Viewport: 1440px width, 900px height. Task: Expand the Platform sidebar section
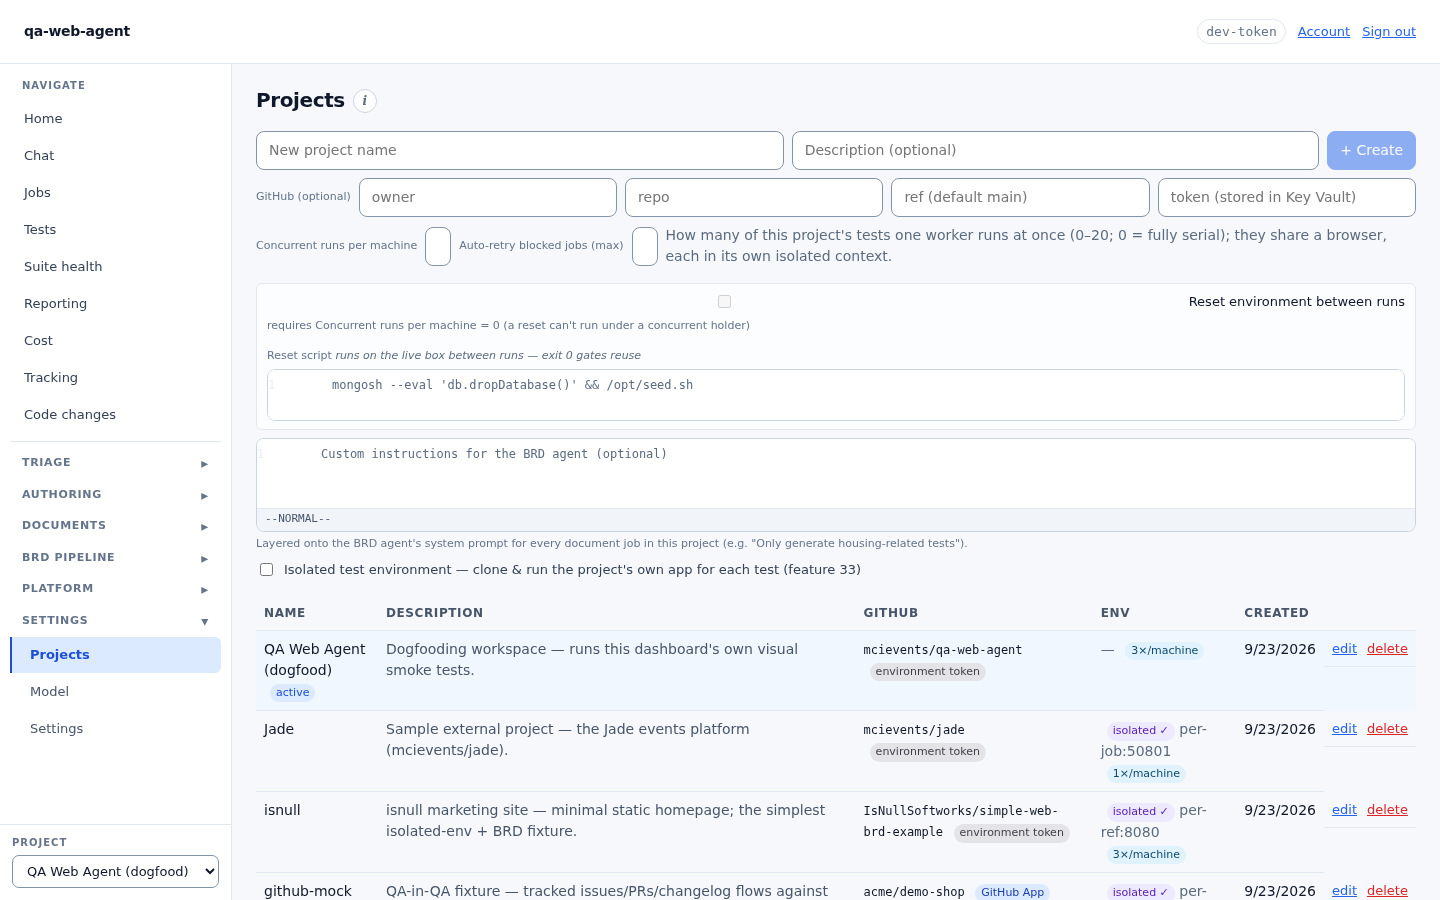pyautogui.click(x=116, y=589)
